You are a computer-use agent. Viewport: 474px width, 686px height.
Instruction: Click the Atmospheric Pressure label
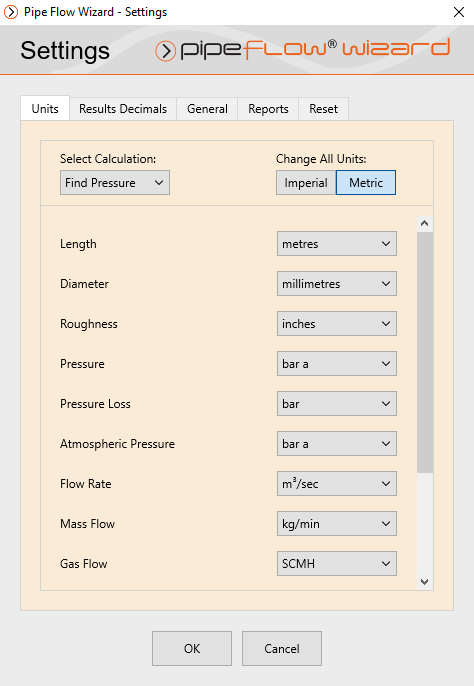coord(117,444)
